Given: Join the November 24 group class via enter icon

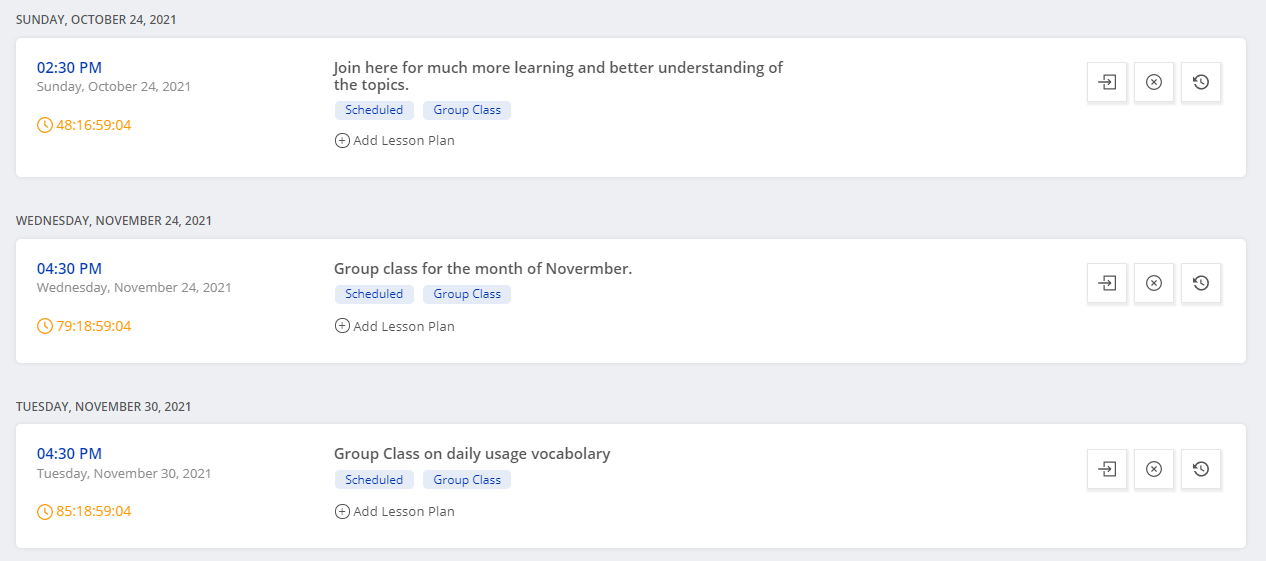Looking at the screenshot, I should click(1107, 283).
